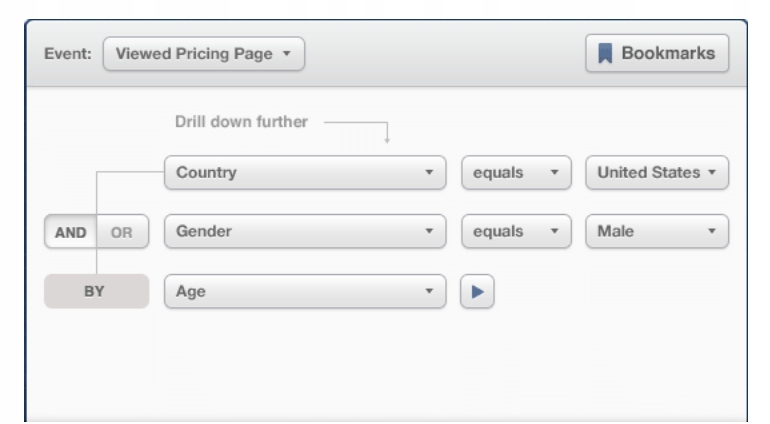The height and width of the screenshot is (424, 770).
Task: Toggle the BY grouping button
Action: (x=96, y=292)
